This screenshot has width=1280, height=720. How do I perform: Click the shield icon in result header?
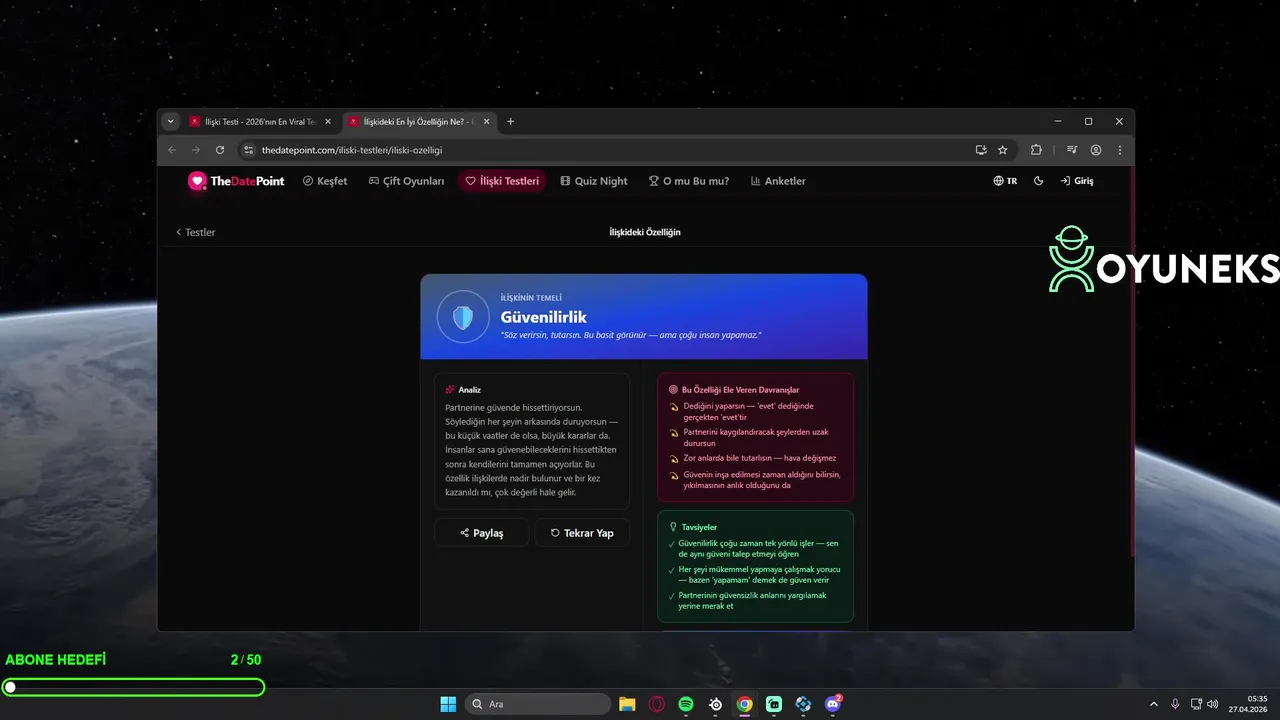tap(462, 317)
